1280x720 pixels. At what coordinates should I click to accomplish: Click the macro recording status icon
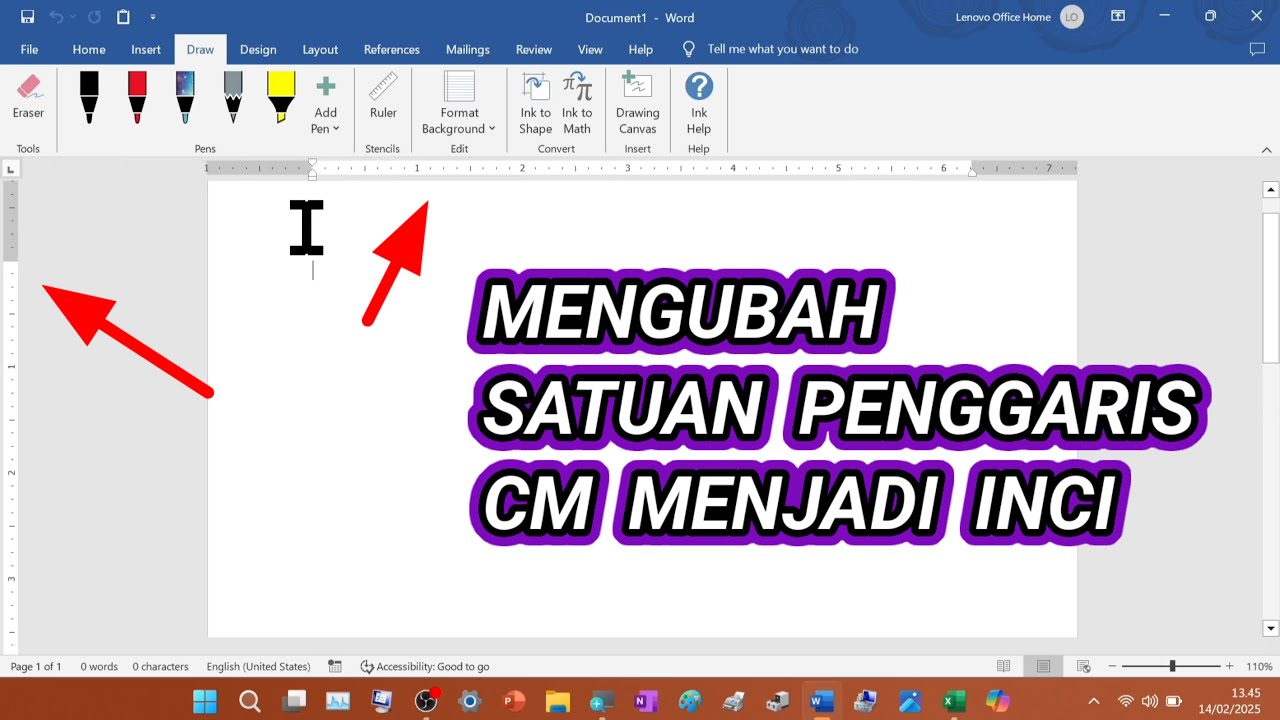click(335, 666)
